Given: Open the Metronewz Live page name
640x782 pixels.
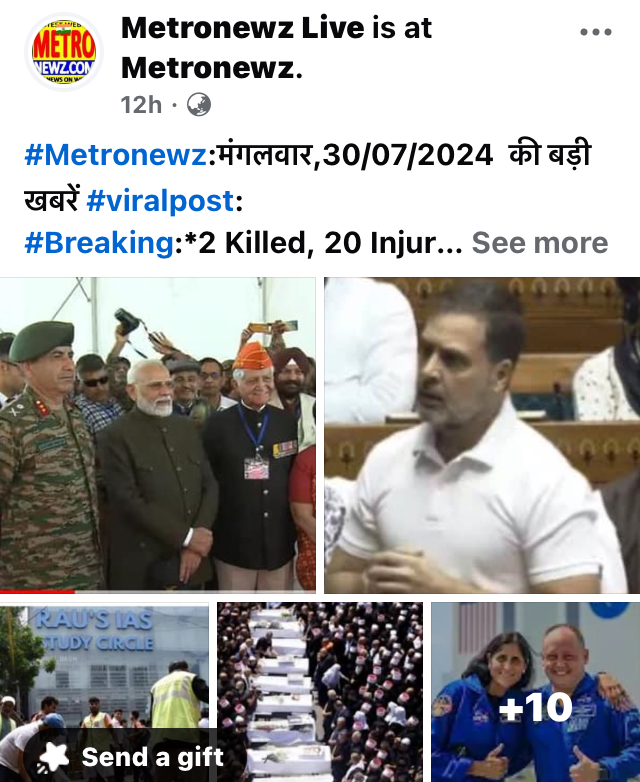Looking at the screenshot, I should 242,27.
